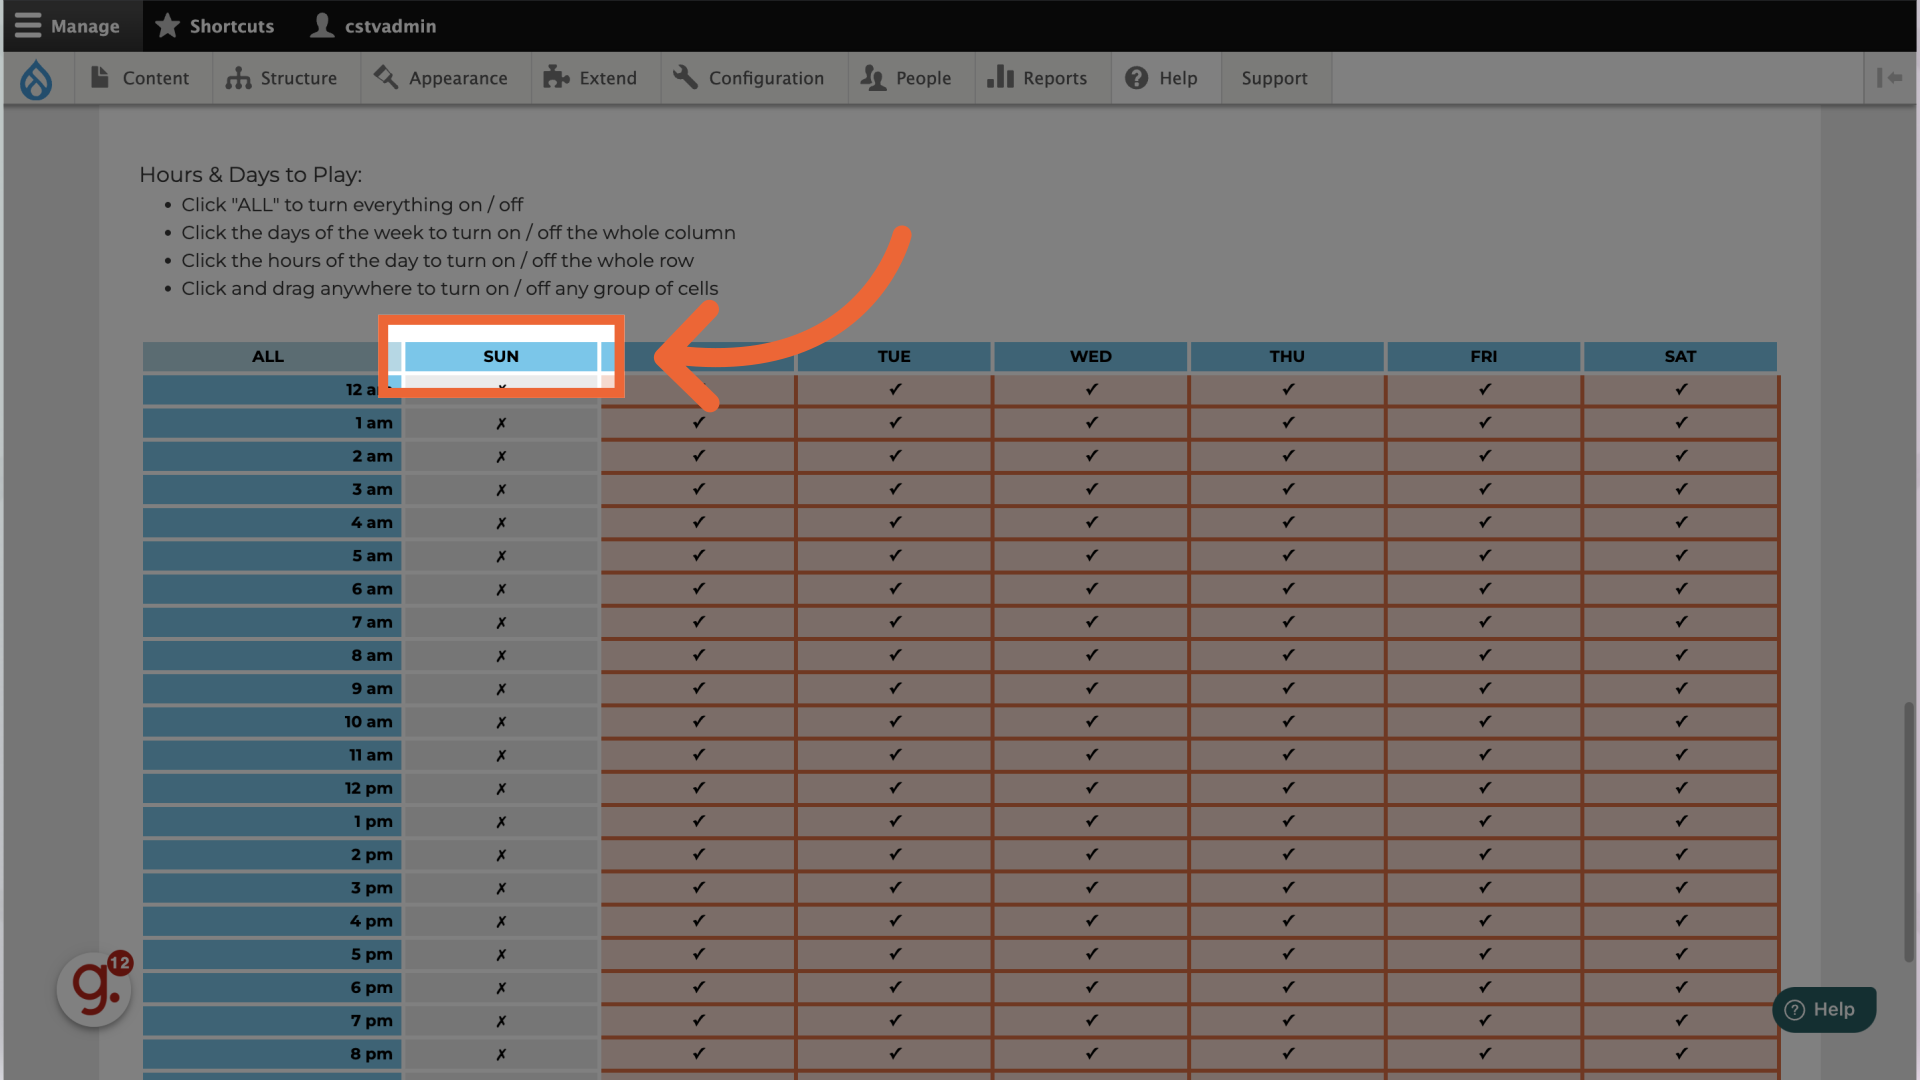Open the Structure admin menu
Image resolution: width=1920 pixels, height=1080 pixels.
(x=281, y=78)
